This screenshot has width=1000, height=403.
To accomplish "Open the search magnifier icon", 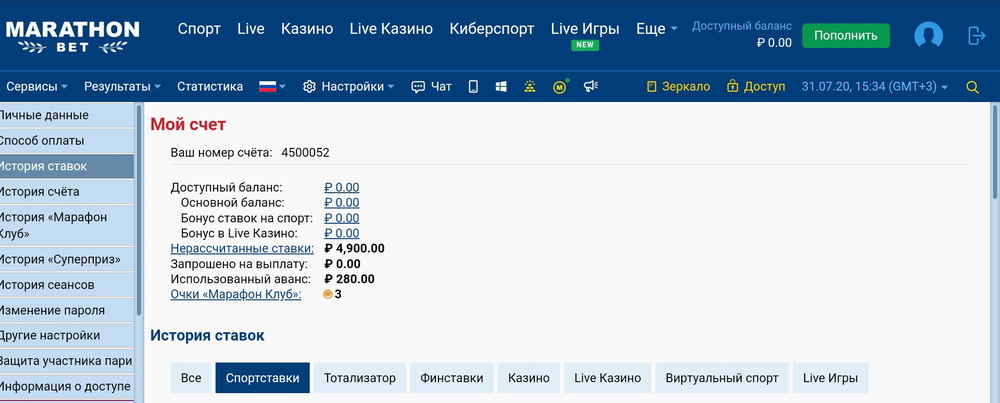I will click(x=972, y=87).
